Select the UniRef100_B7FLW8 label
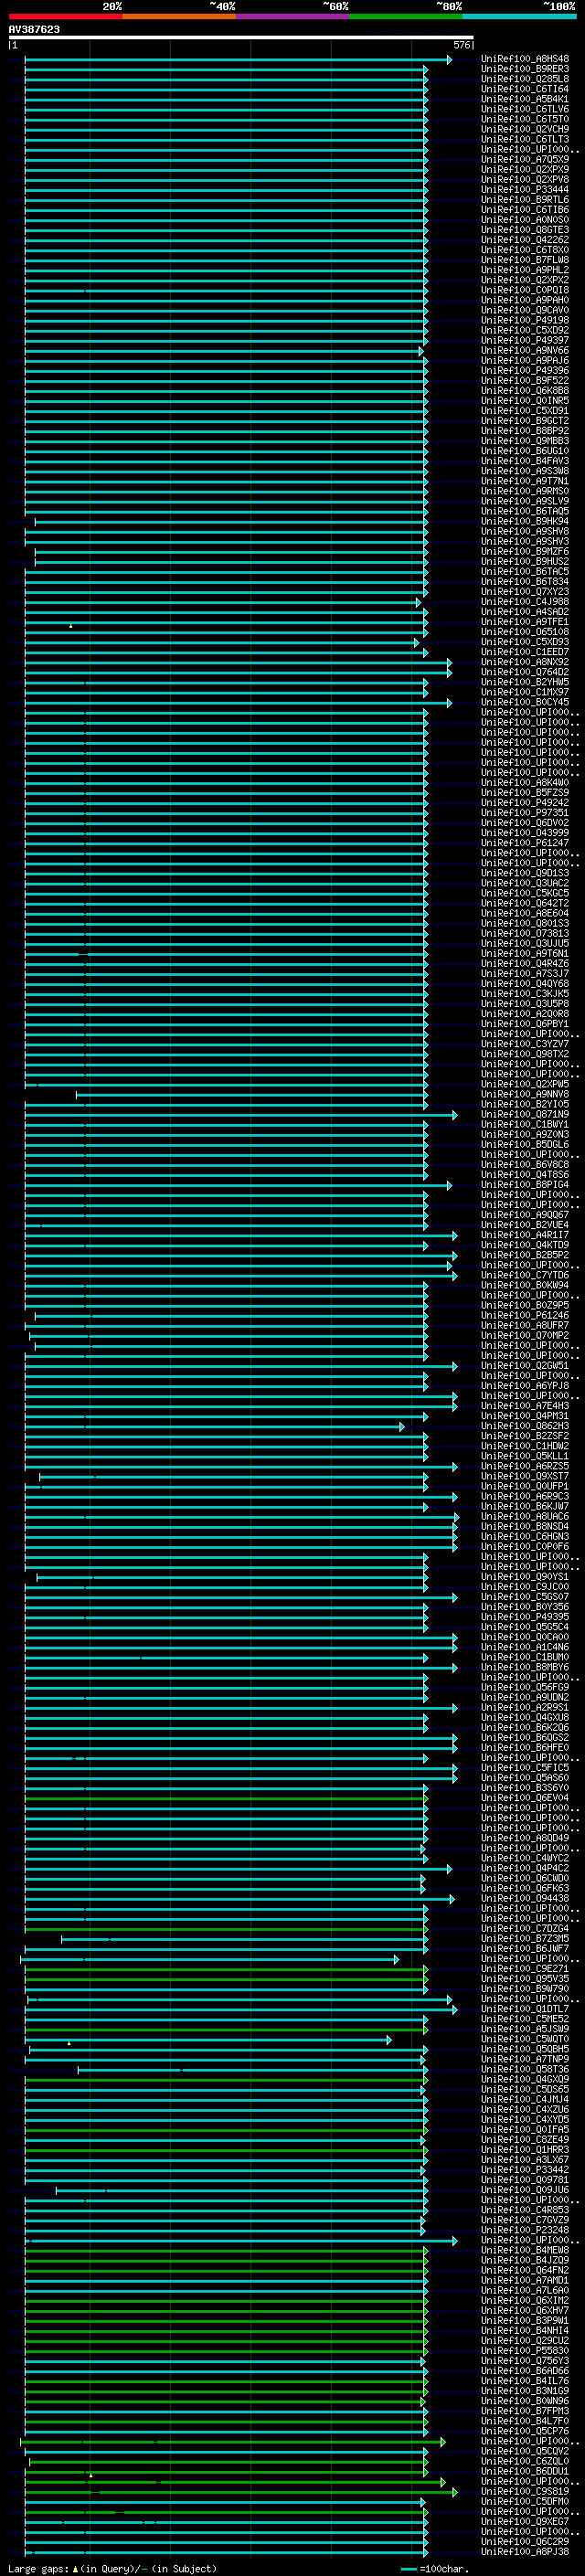The height and width of the screenshot is (2576, 585). coord(525,260)
